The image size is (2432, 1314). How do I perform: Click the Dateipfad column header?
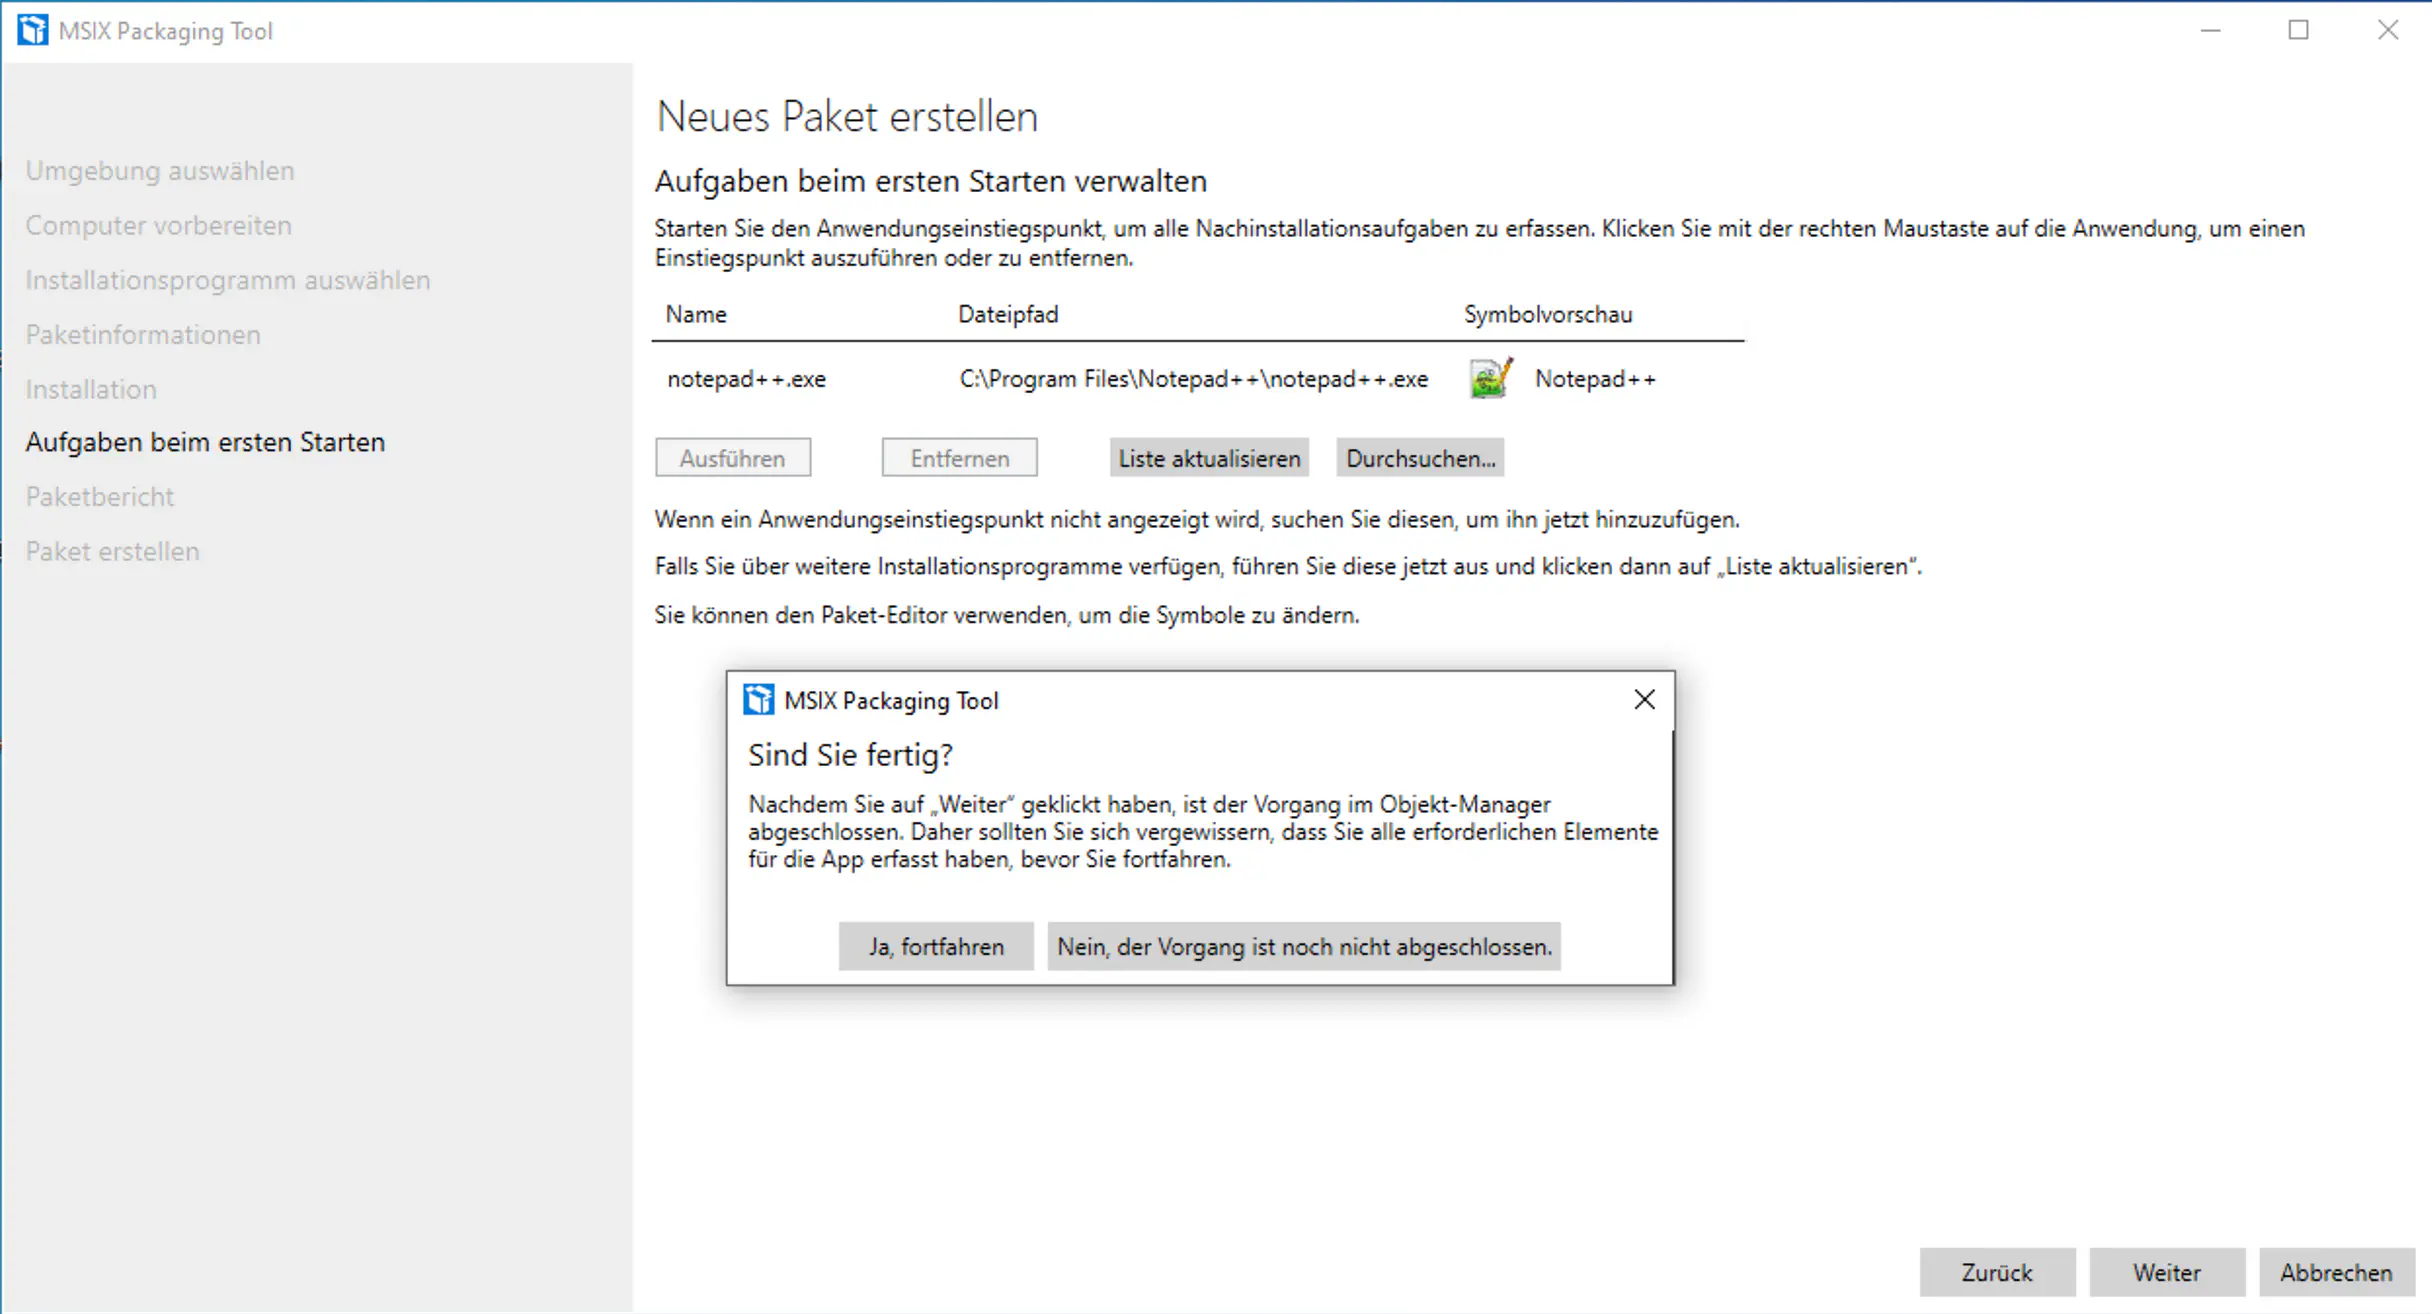[1007, 313]
